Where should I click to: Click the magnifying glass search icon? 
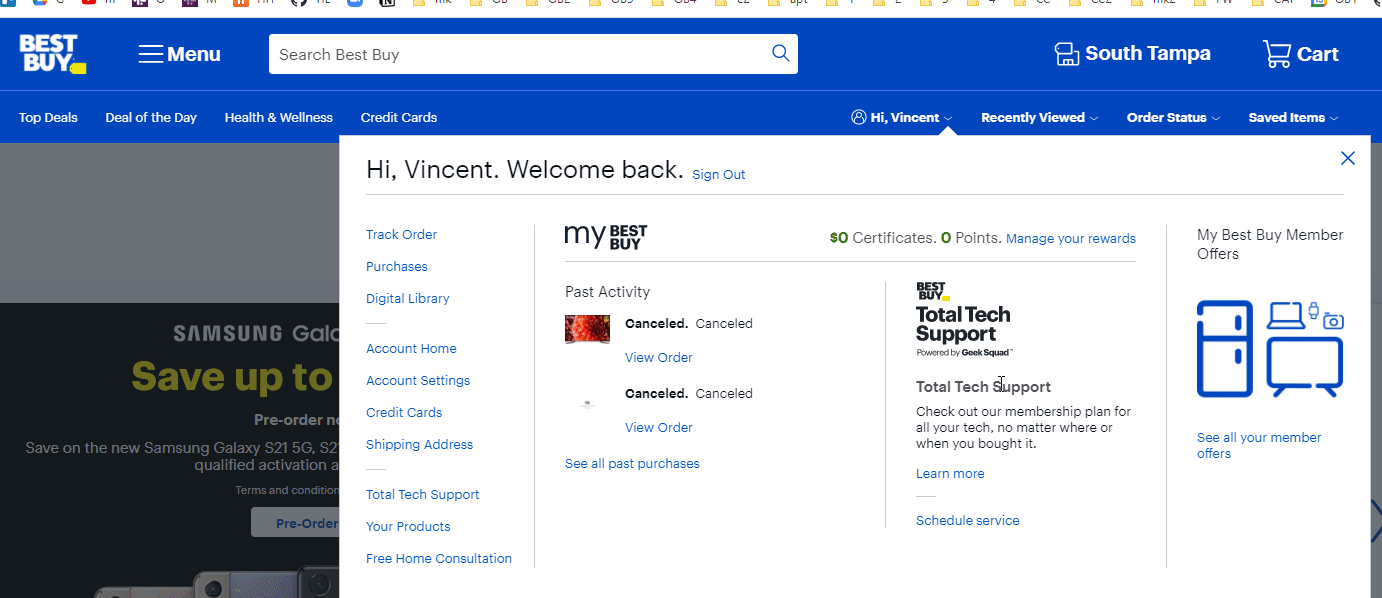point(781,54)
